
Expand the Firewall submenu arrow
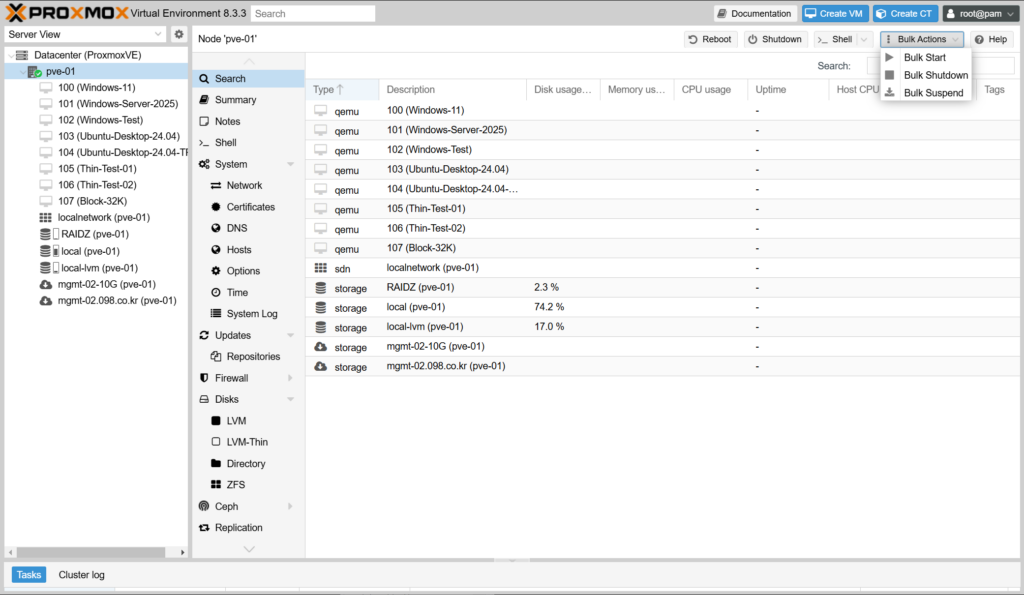point(290,378)
